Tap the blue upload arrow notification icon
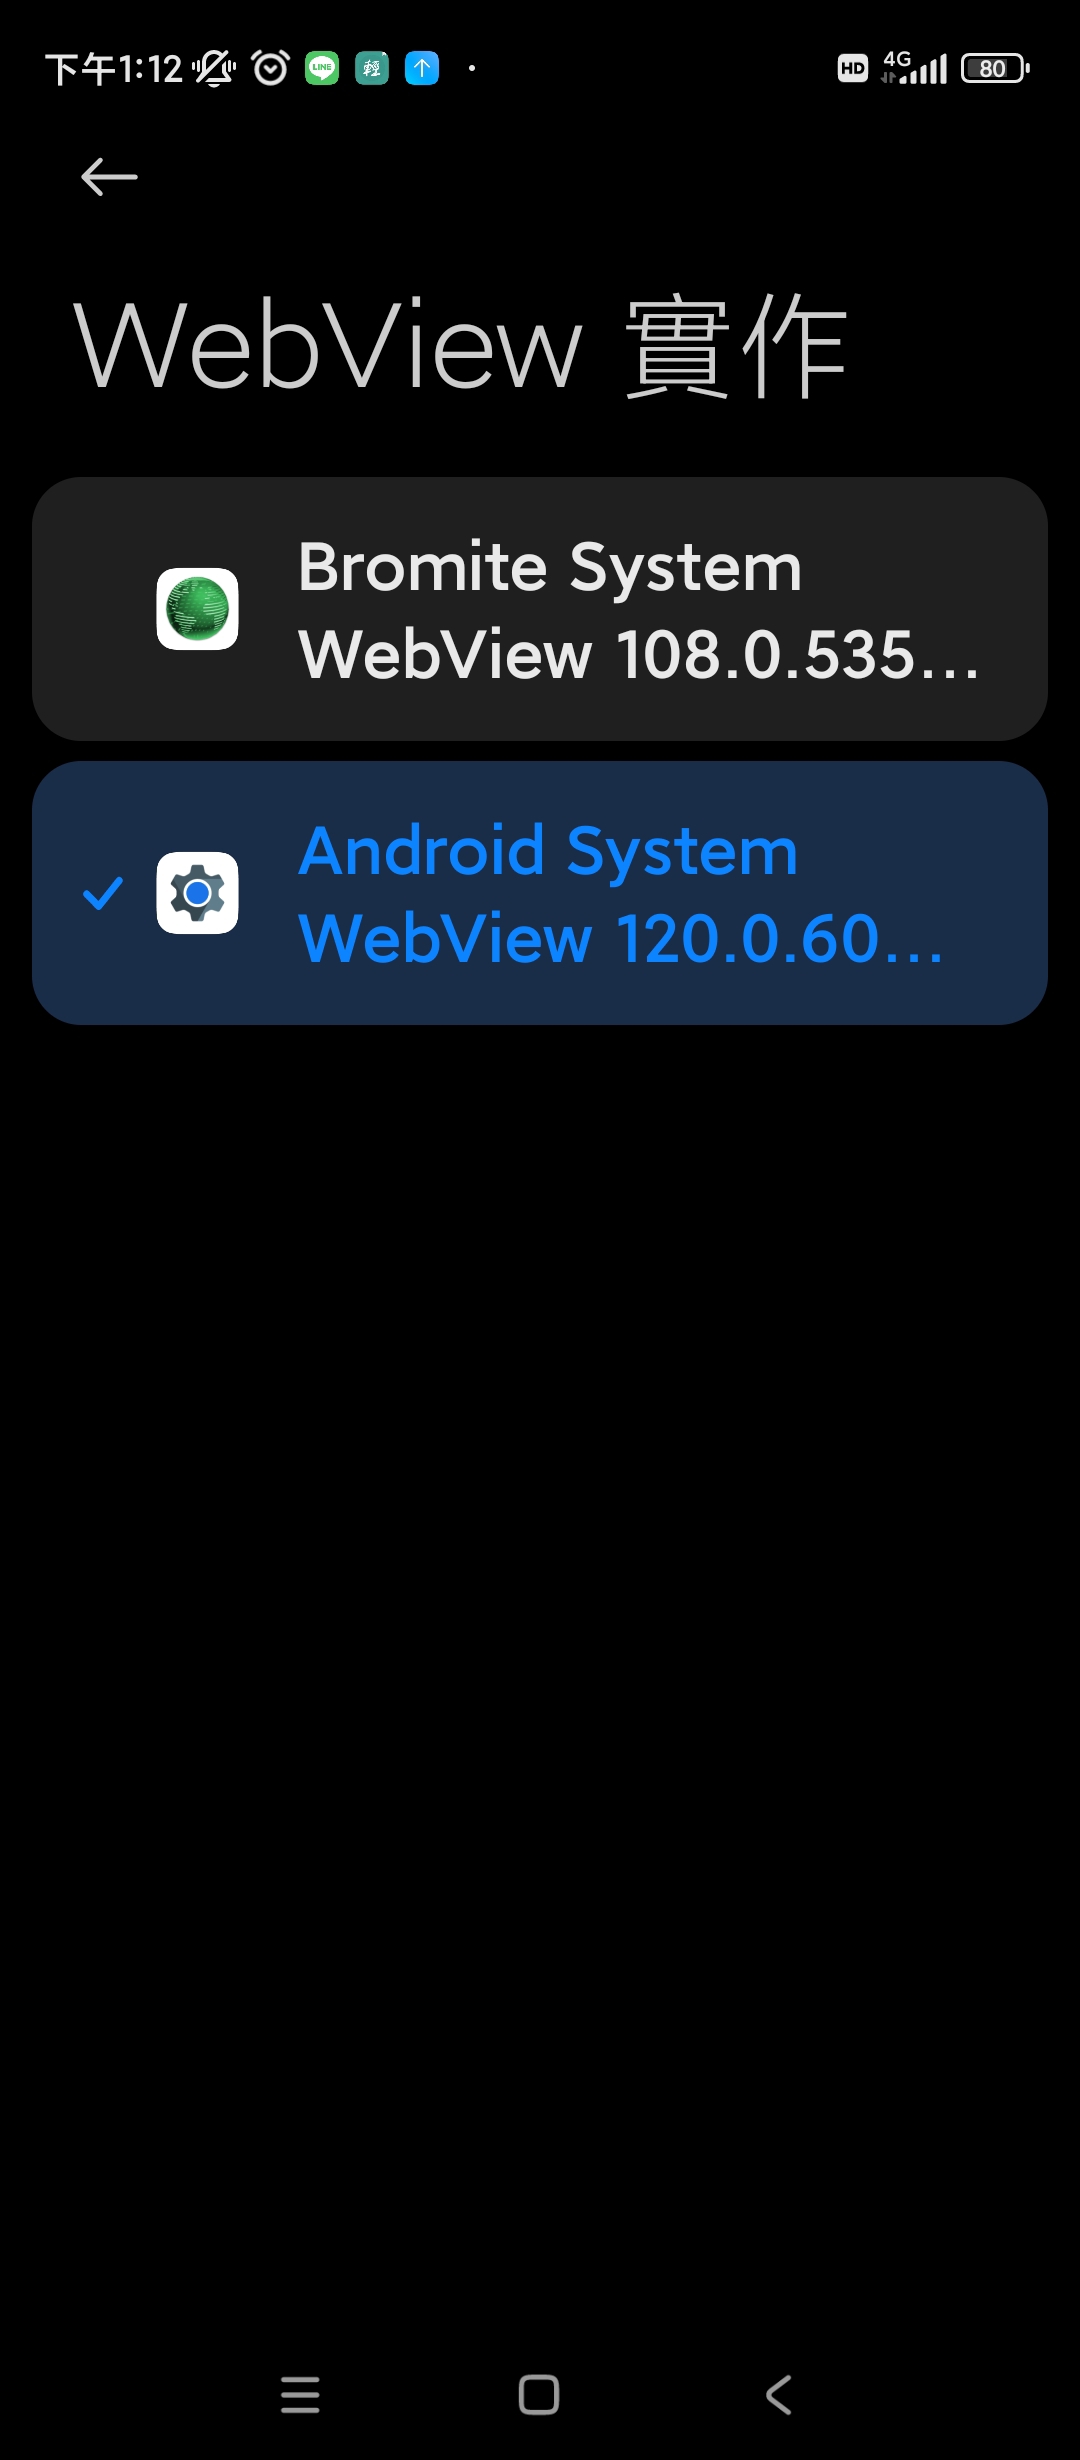 click(x=422, y=68)
